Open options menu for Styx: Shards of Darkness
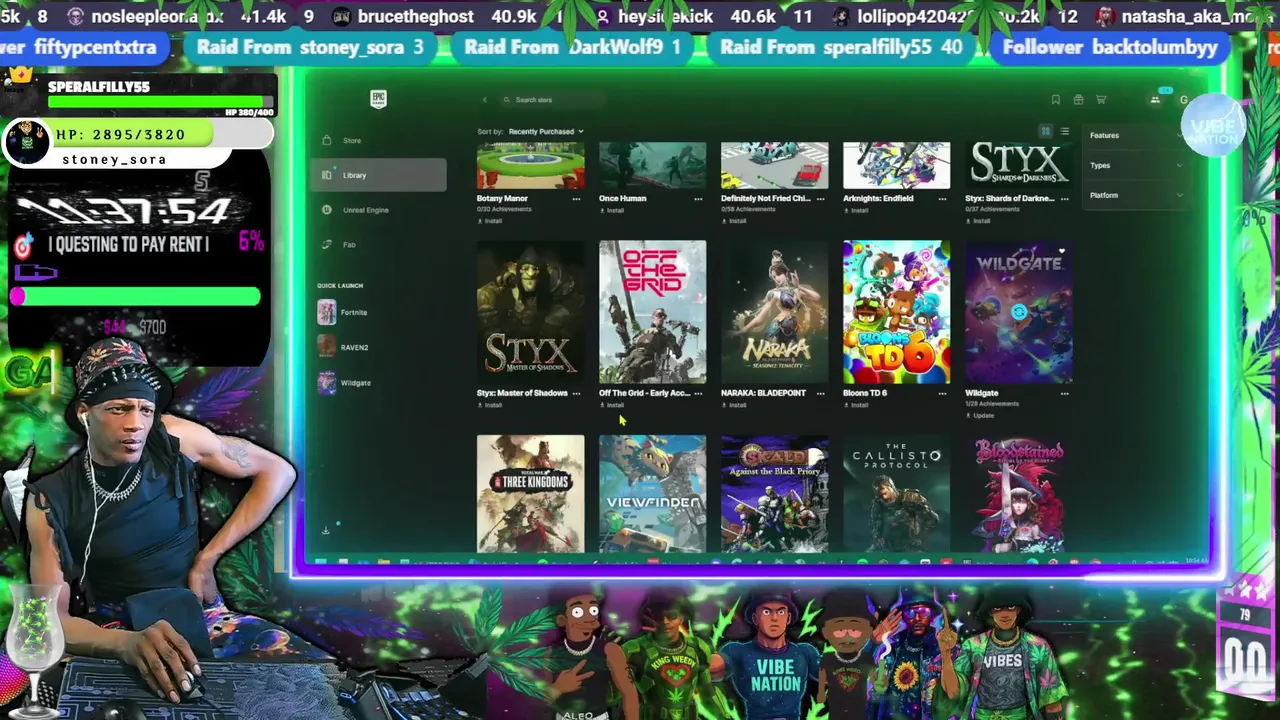 [x=1064, y=199]
